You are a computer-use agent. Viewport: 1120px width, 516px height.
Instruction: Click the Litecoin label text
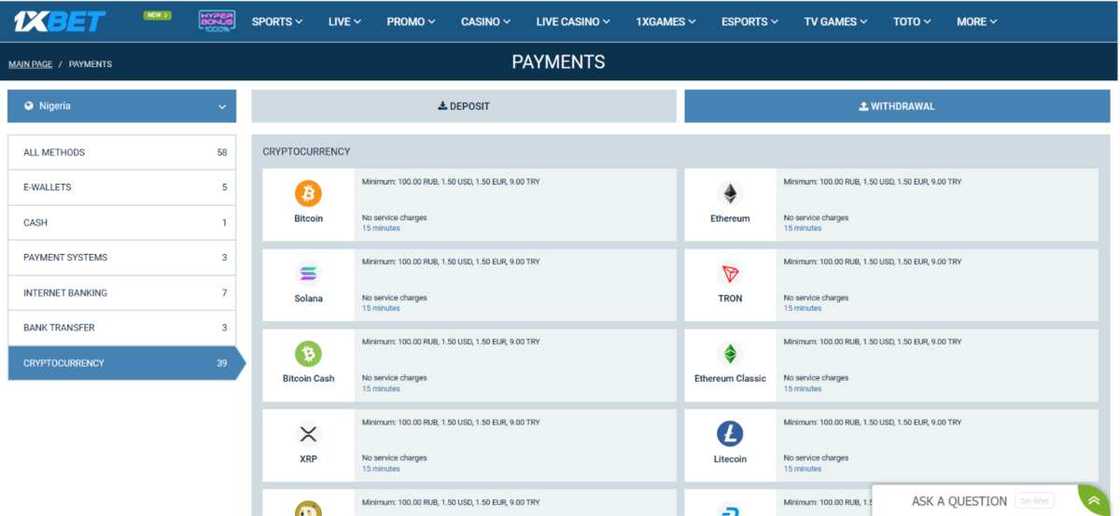[x=730, y=459]
